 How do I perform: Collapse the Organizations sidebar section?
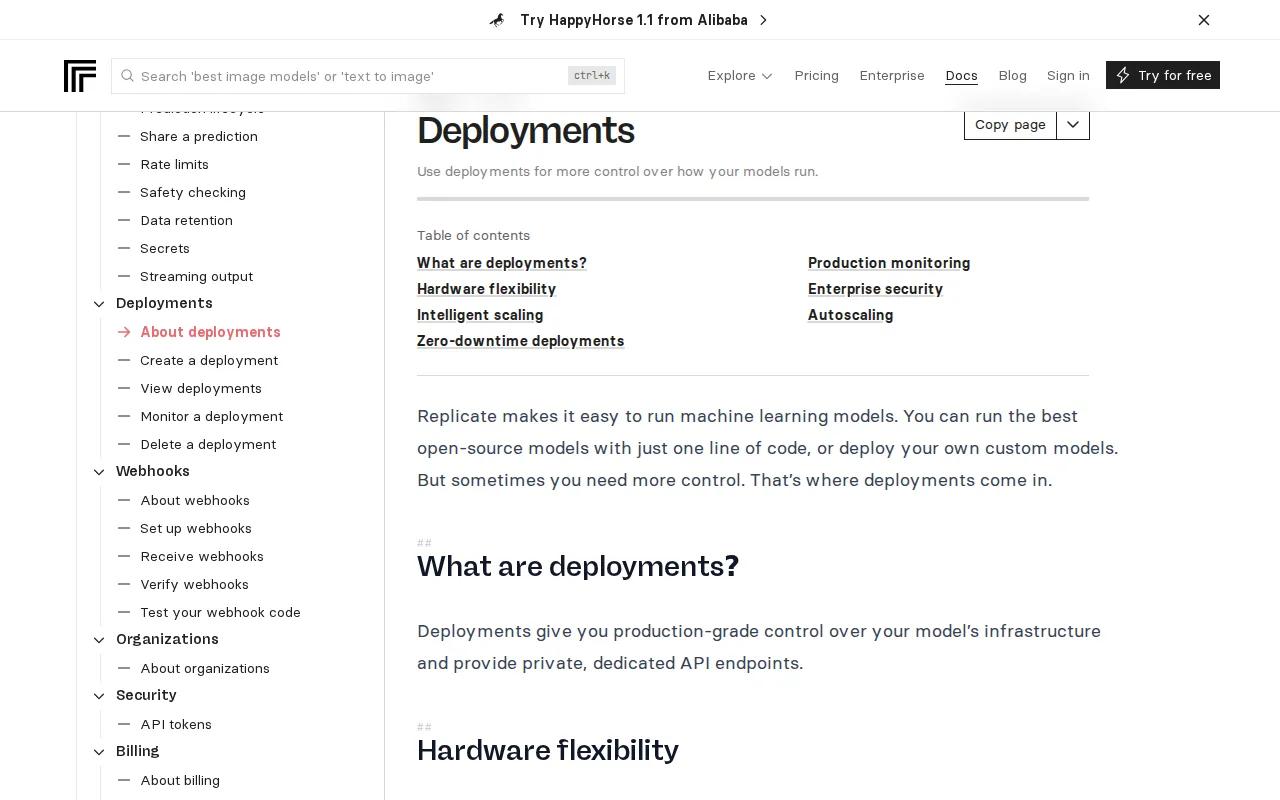pyautogui.click(x=99, y=640)
